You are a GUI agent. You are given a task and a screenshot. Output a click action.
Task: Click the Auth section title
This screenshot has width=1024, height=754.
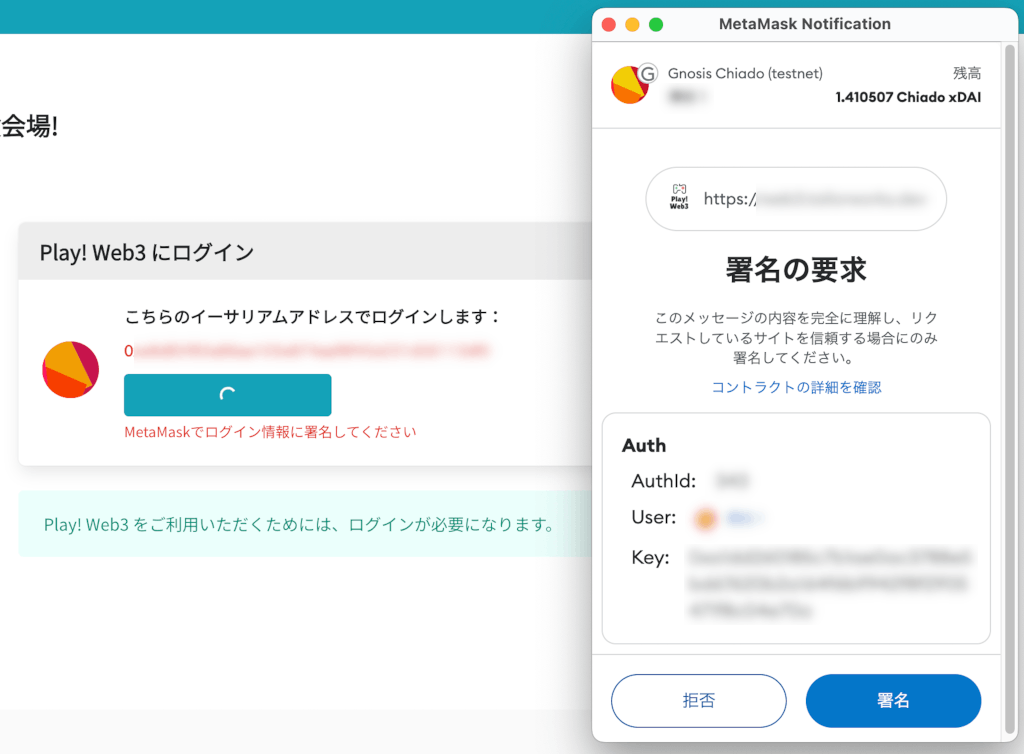pyautogui.click(x=644, y=445)
